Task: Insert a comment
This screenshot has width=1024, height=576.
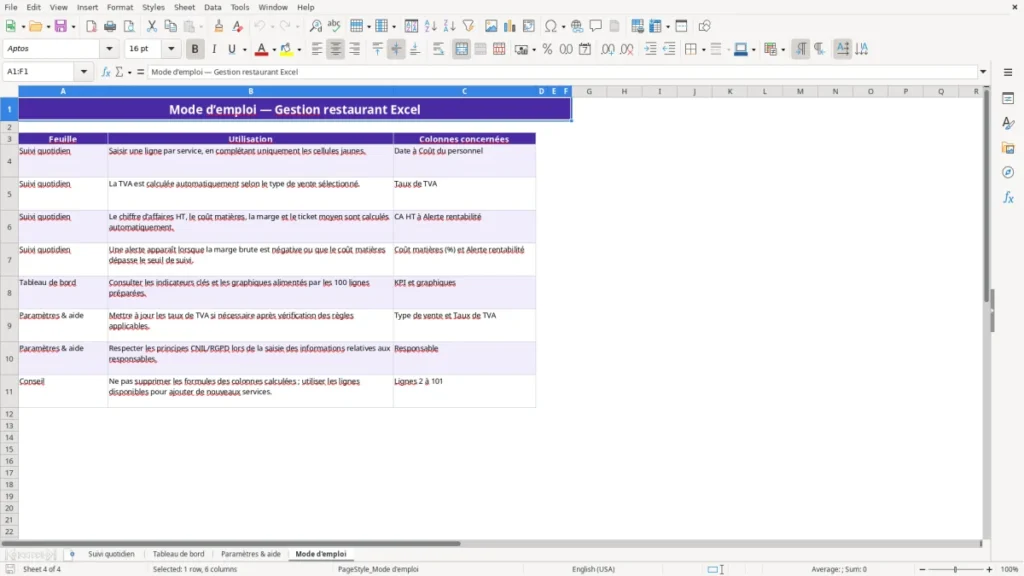Action: (596, 26)
